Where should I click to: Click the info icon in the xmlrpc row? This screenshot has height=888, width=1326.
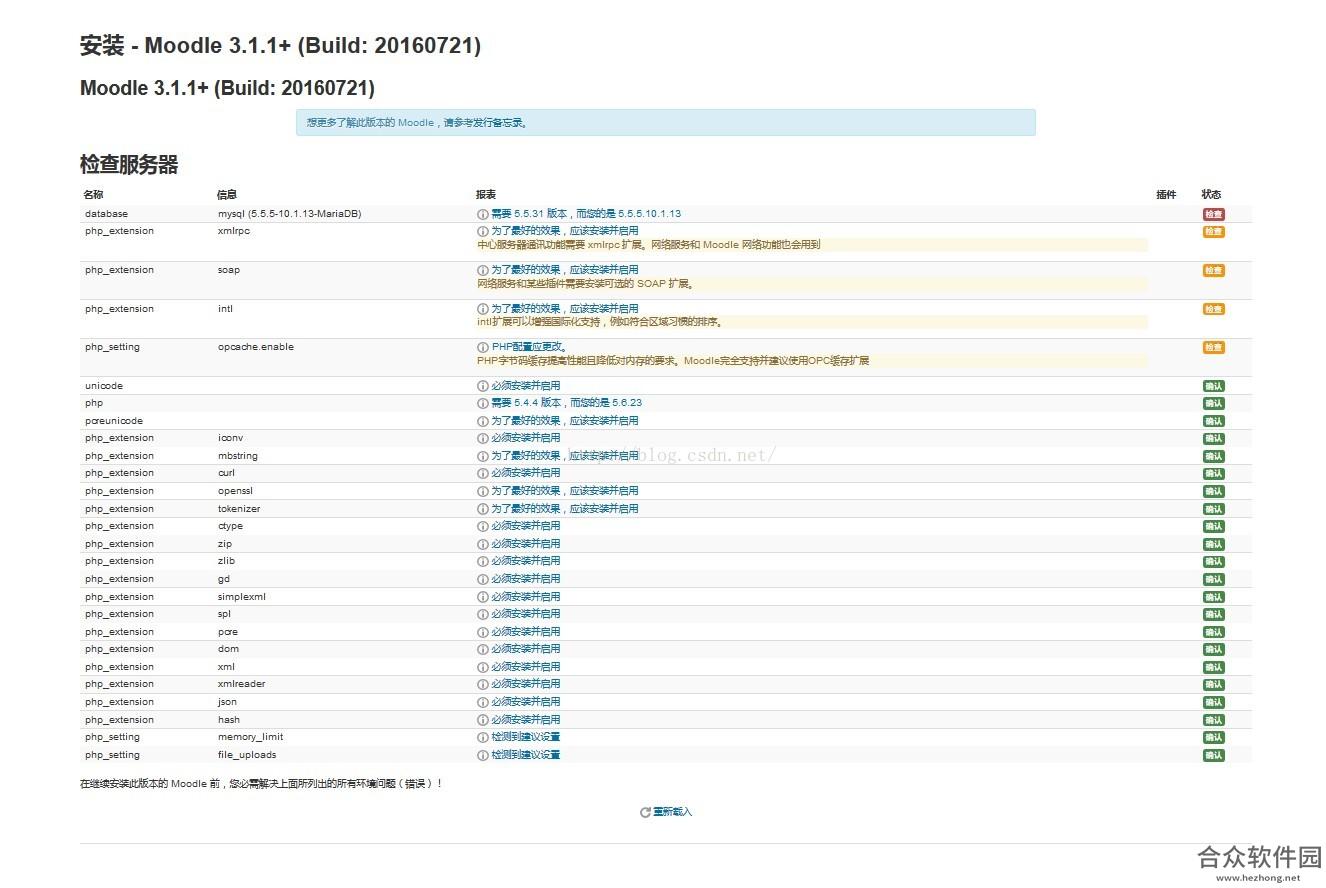pyautogui.click(x=483, y=231)
